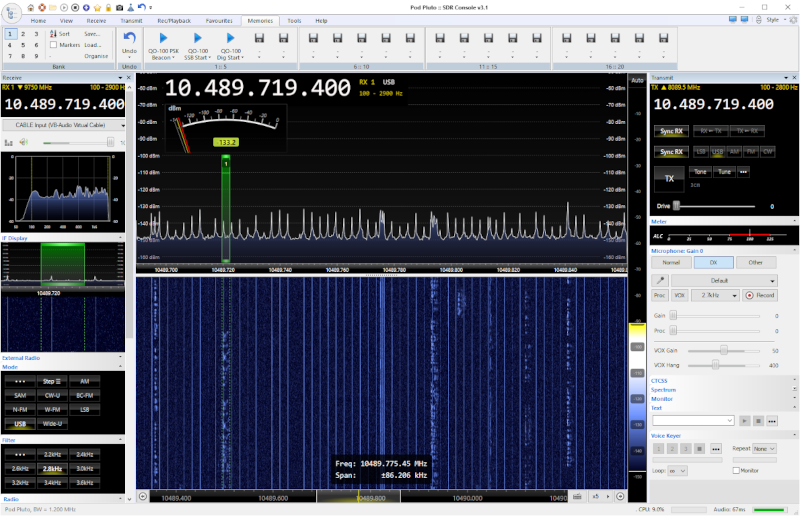Click the home icon in quick access toolbar

pos(31,8)
